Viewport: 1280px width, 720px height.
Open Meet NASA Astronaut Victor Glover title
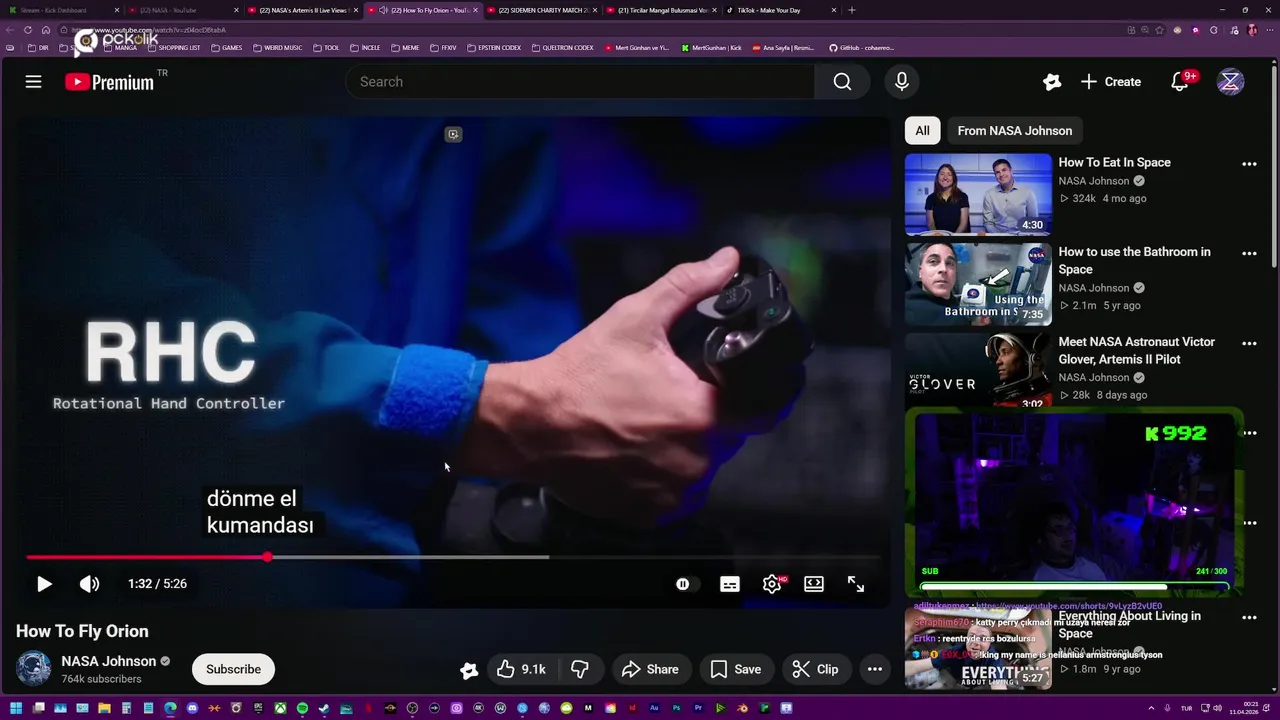(x=1136, y=350)
